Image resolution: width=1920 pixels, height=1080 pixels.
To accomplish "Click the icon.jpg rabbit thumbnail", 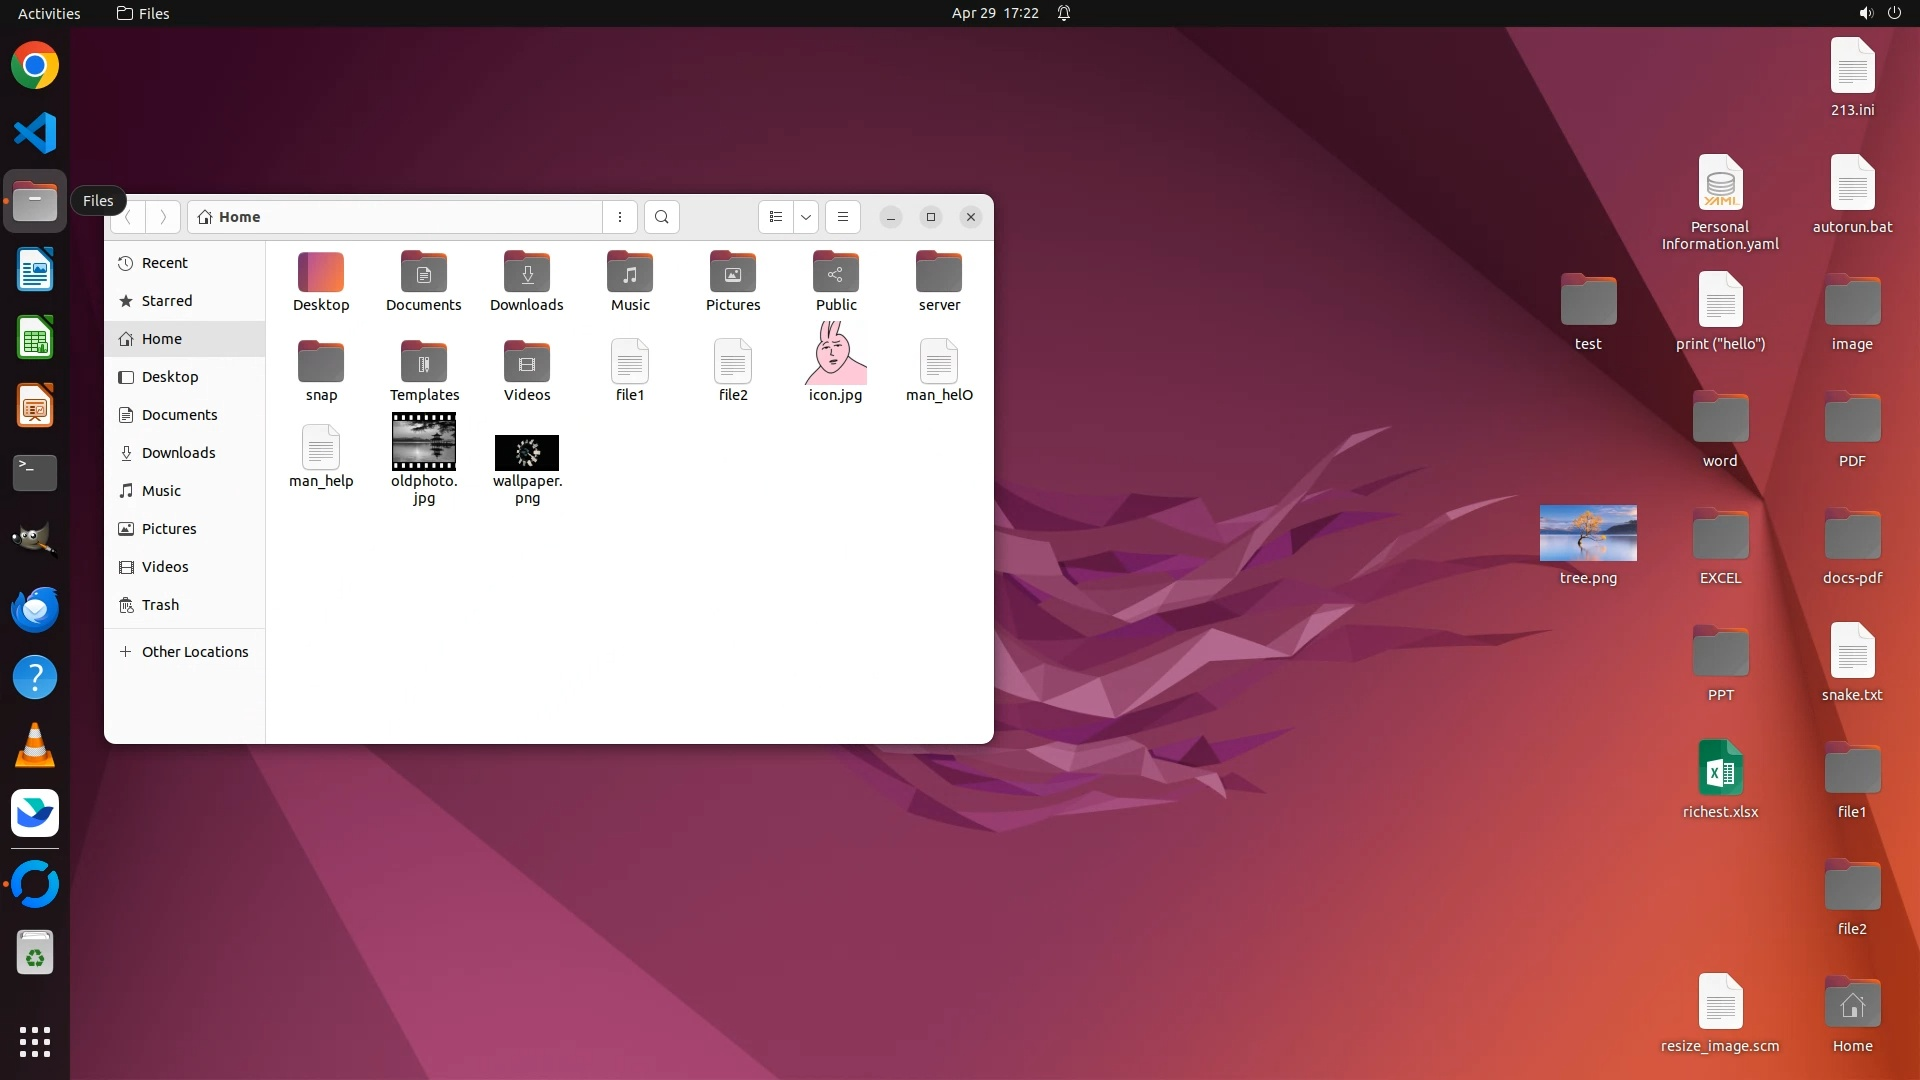I will [836, 355].
